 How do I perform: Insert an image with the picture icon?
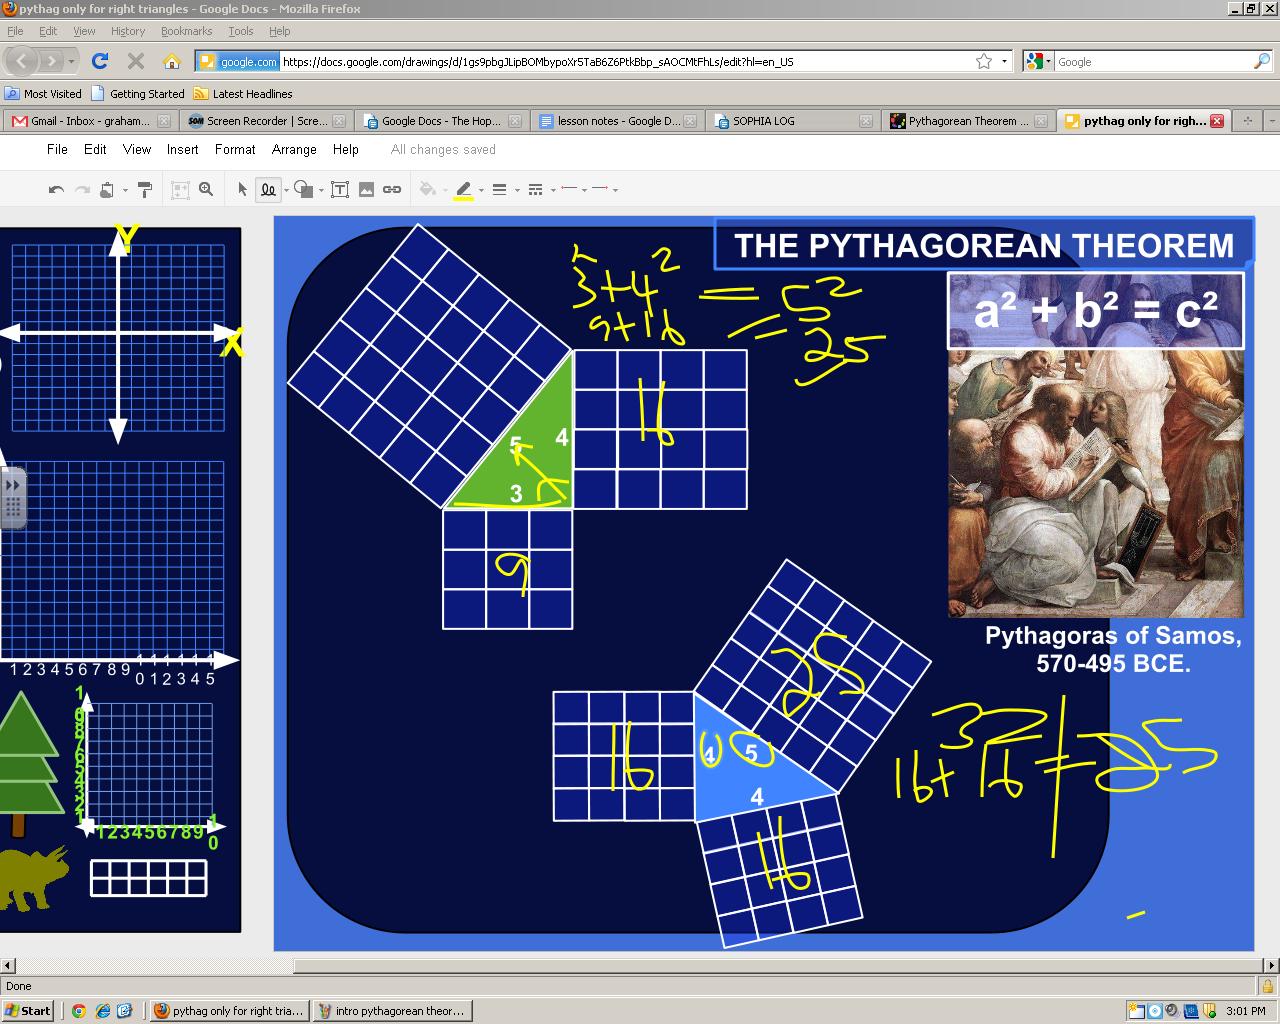[x=366, y=189]
